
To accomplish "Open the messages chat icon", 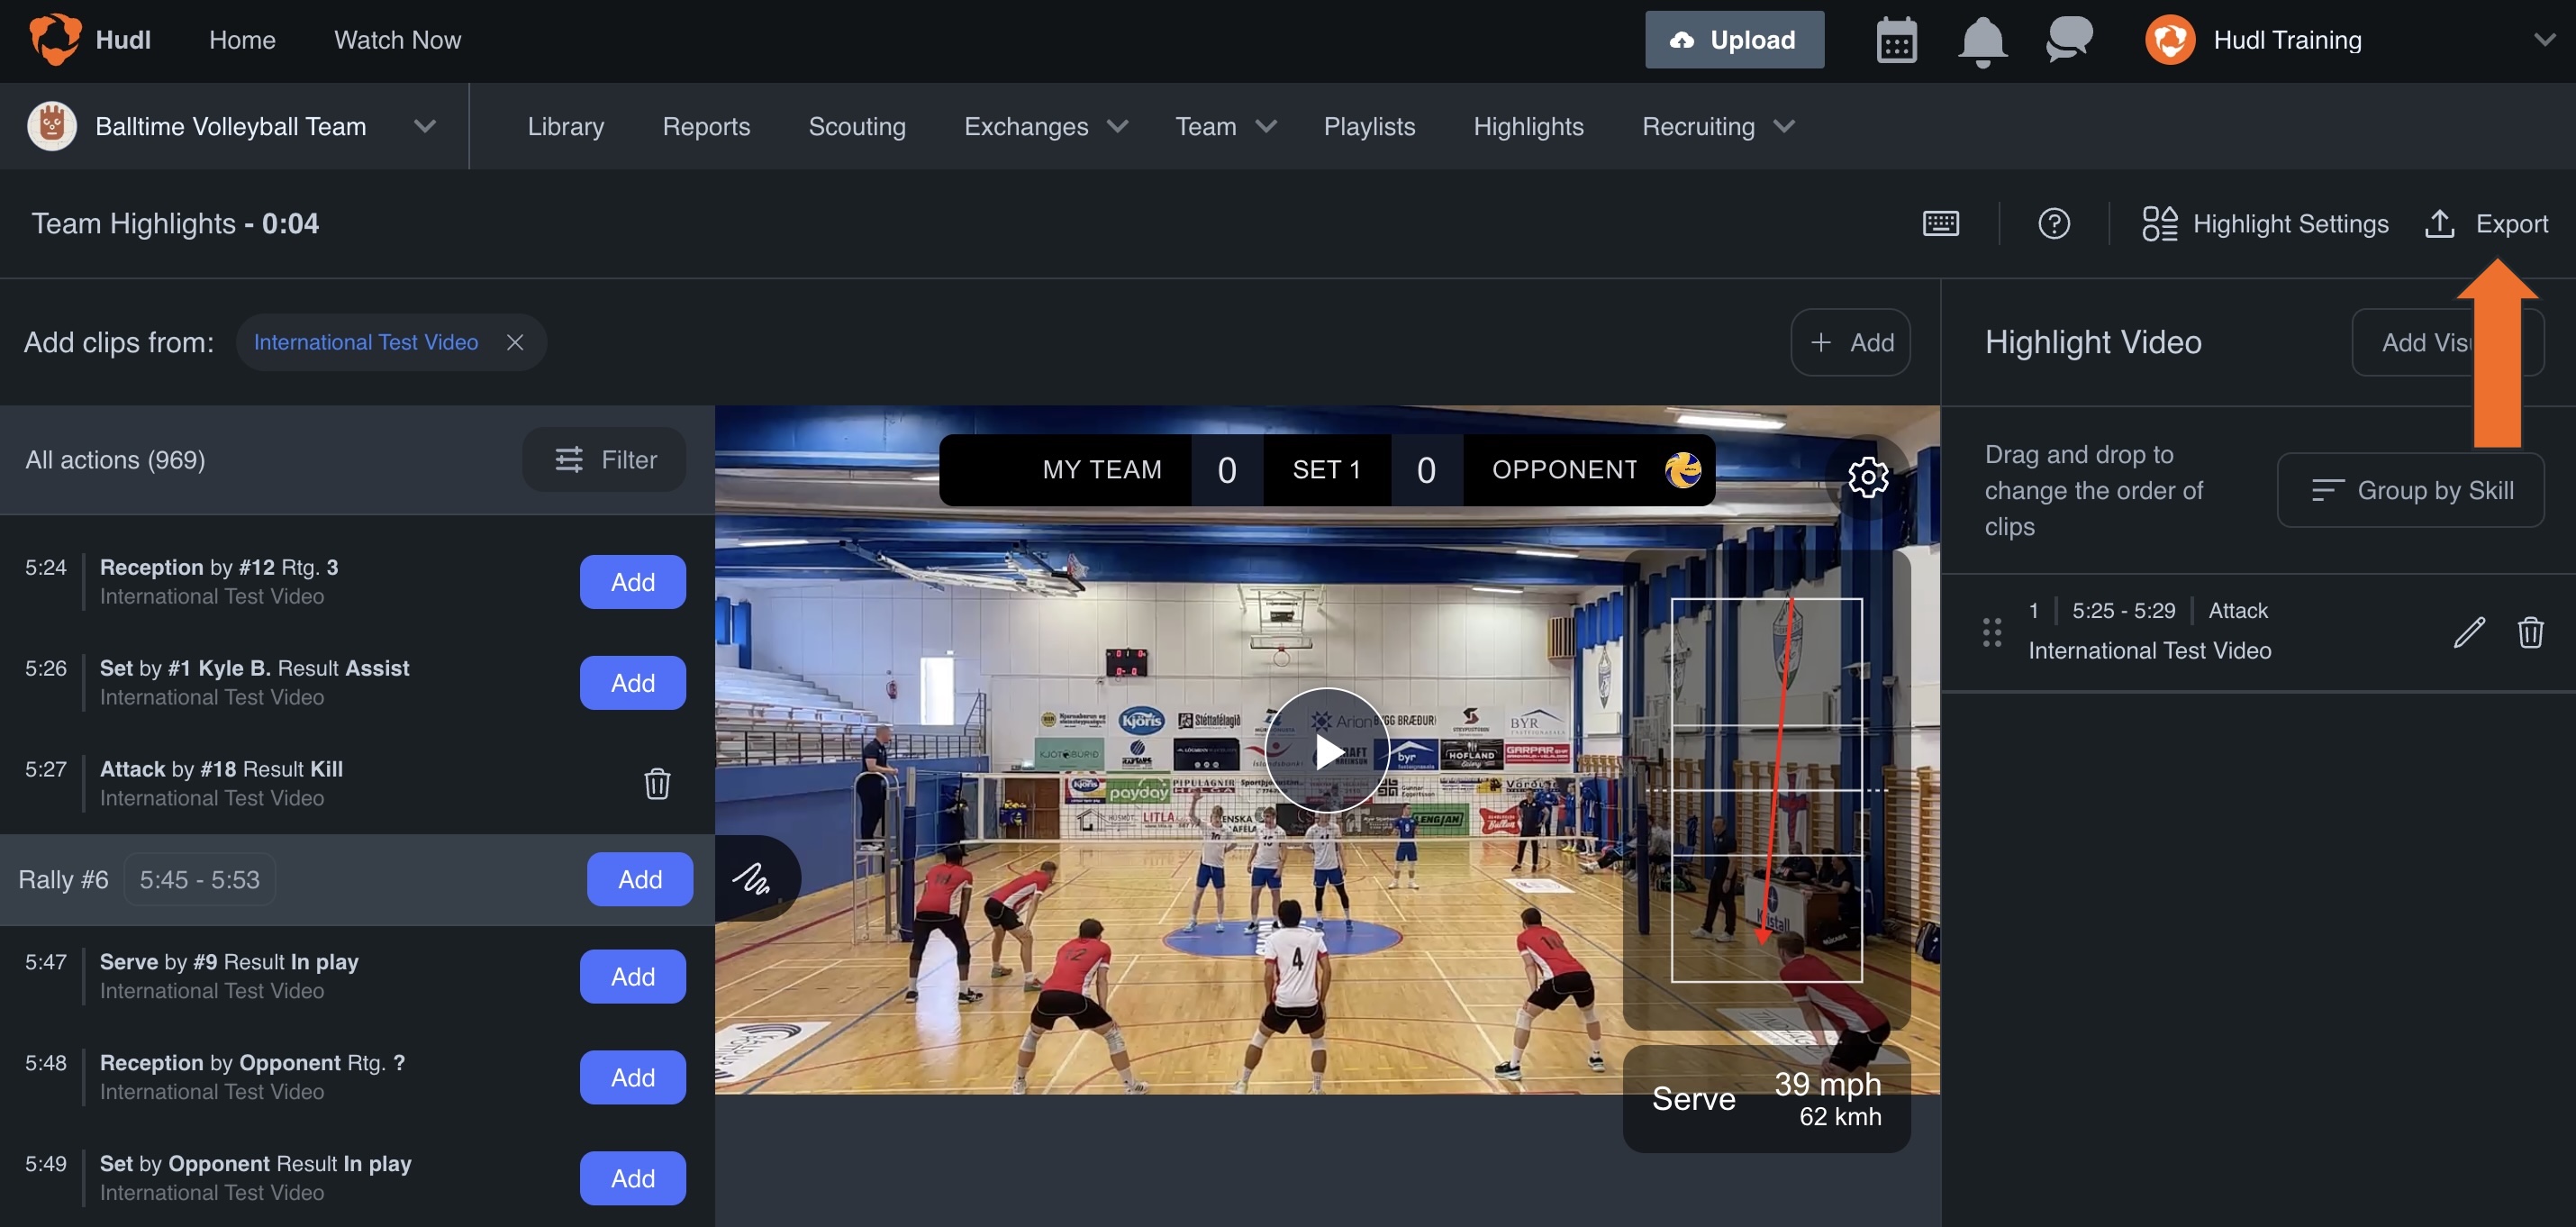I will point(2068,40).
